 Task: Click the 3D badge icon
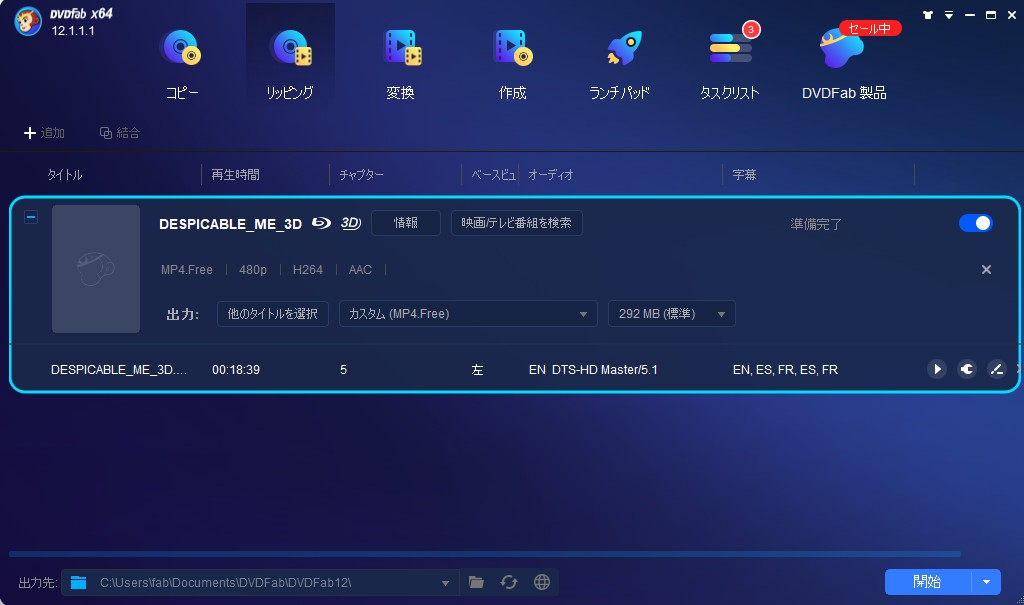(x=351, y=223)
